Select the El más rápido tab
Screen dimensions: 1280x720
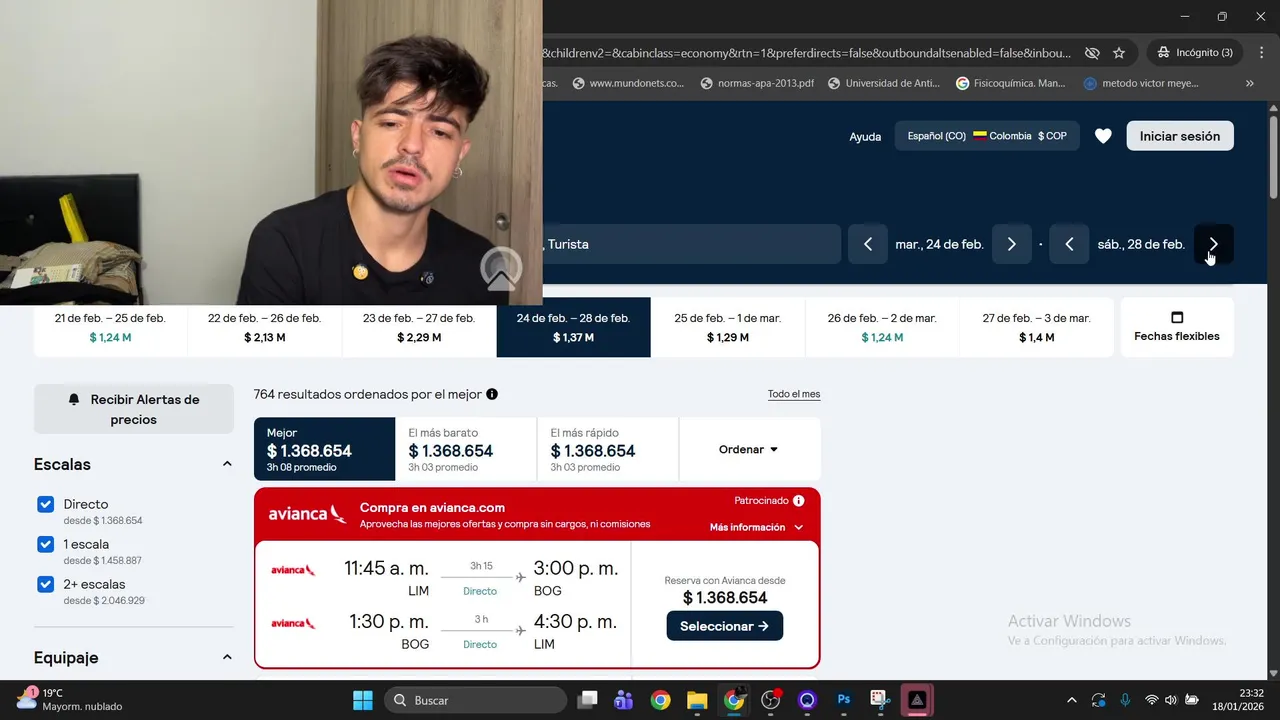click(608, 449)
